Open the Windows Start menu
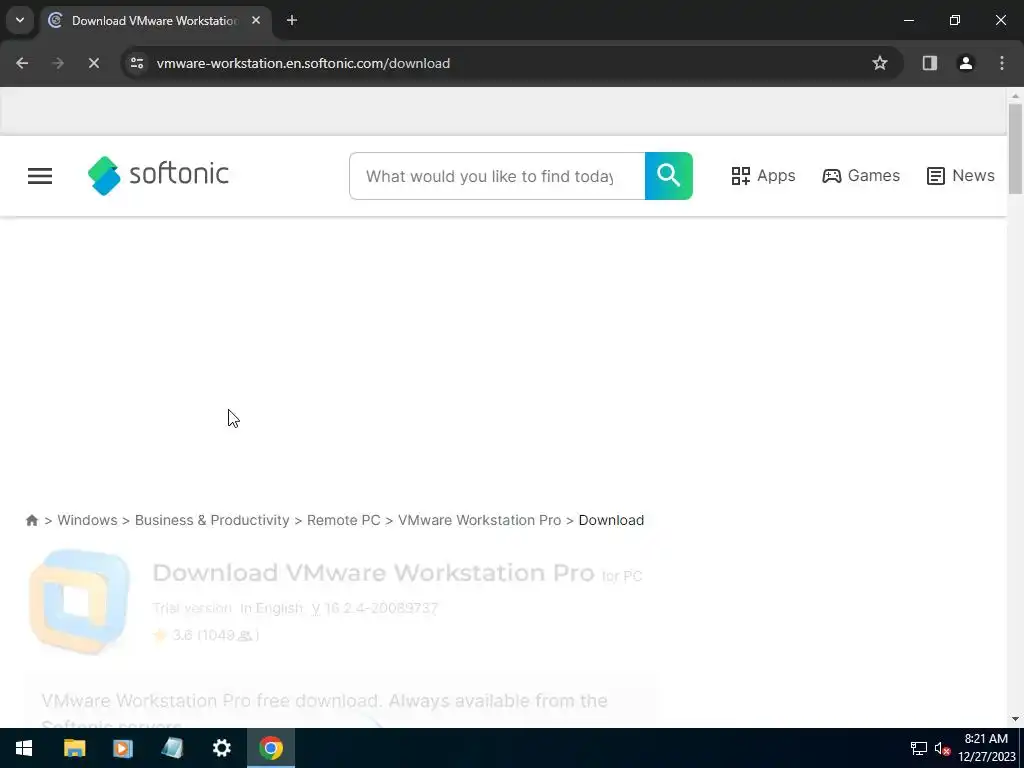 point(24,748)
